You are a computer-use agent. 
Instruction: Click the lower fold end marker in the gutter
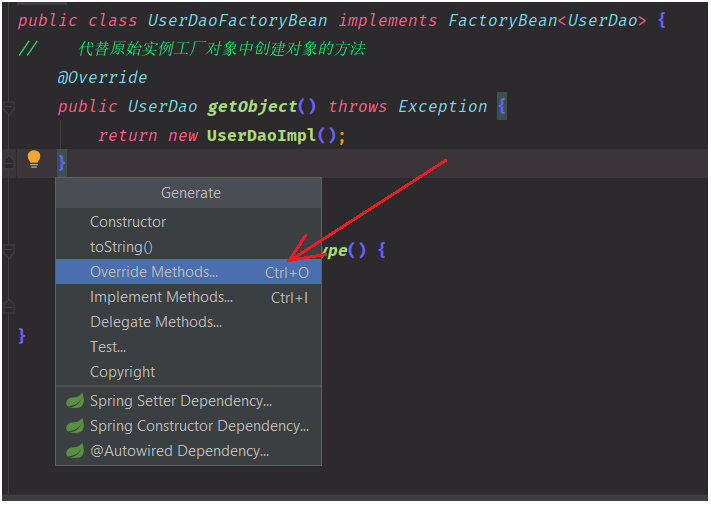coord(9,306)
